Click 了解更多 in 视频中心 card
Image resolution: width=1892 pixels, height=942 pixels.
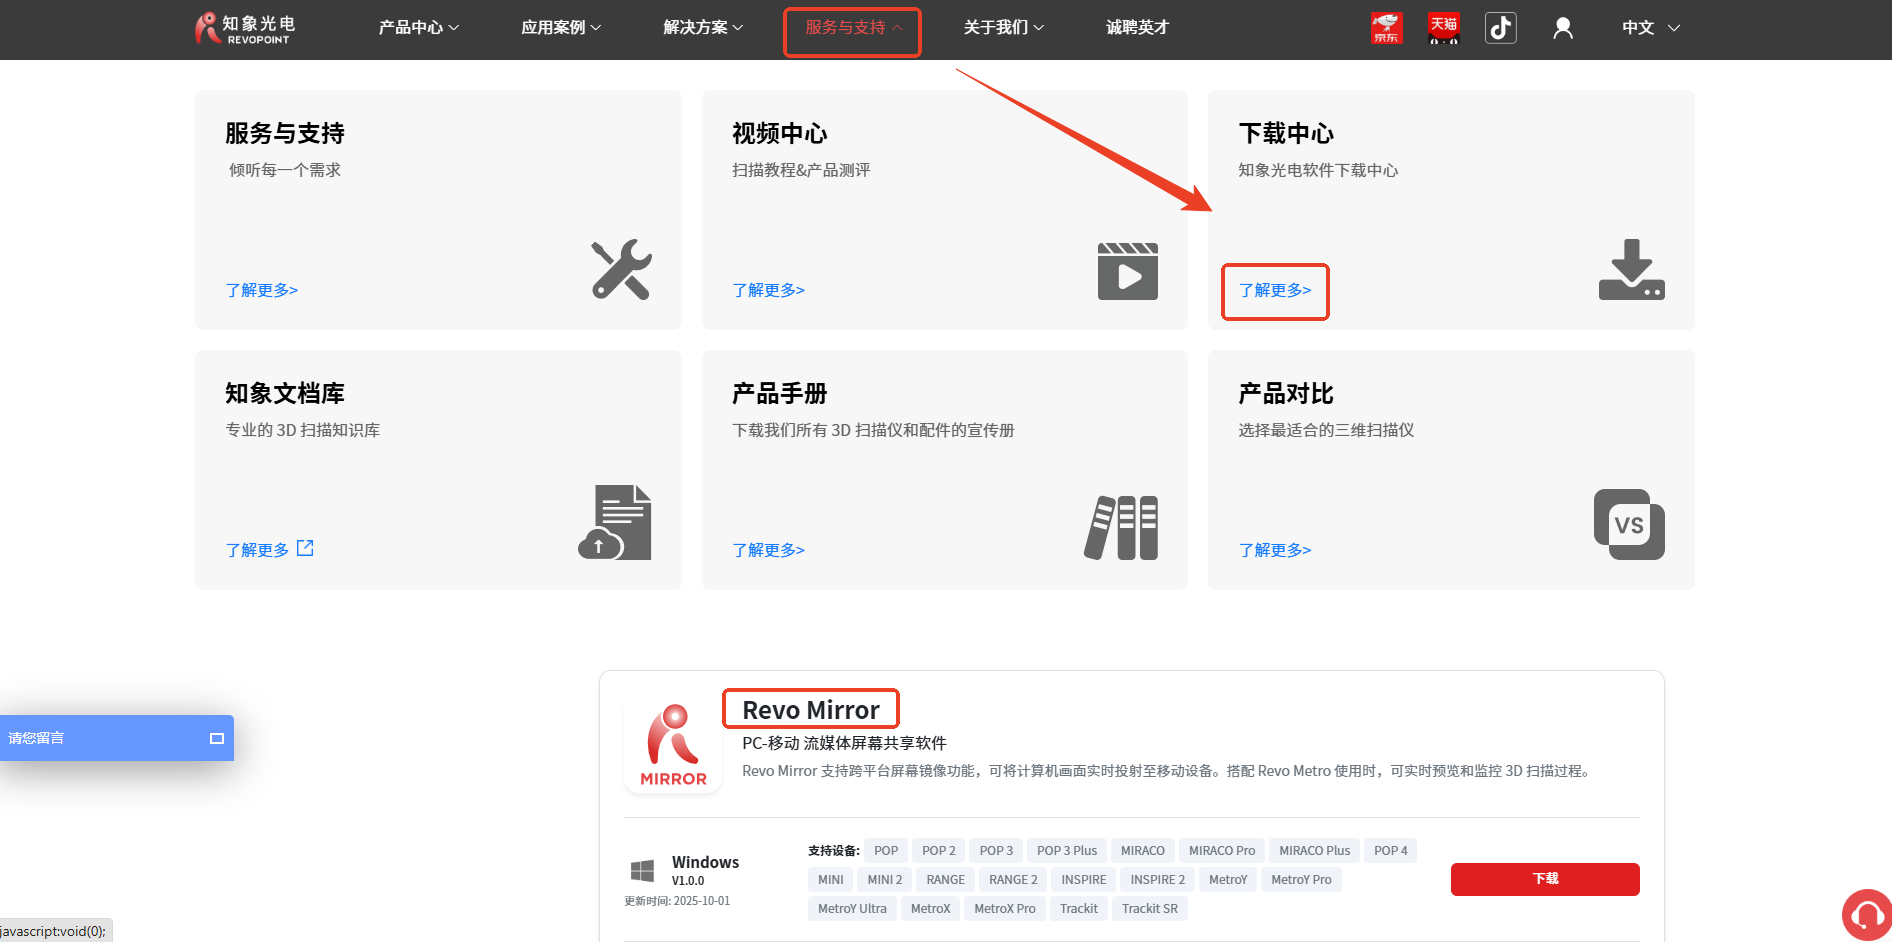coord(768,290)
